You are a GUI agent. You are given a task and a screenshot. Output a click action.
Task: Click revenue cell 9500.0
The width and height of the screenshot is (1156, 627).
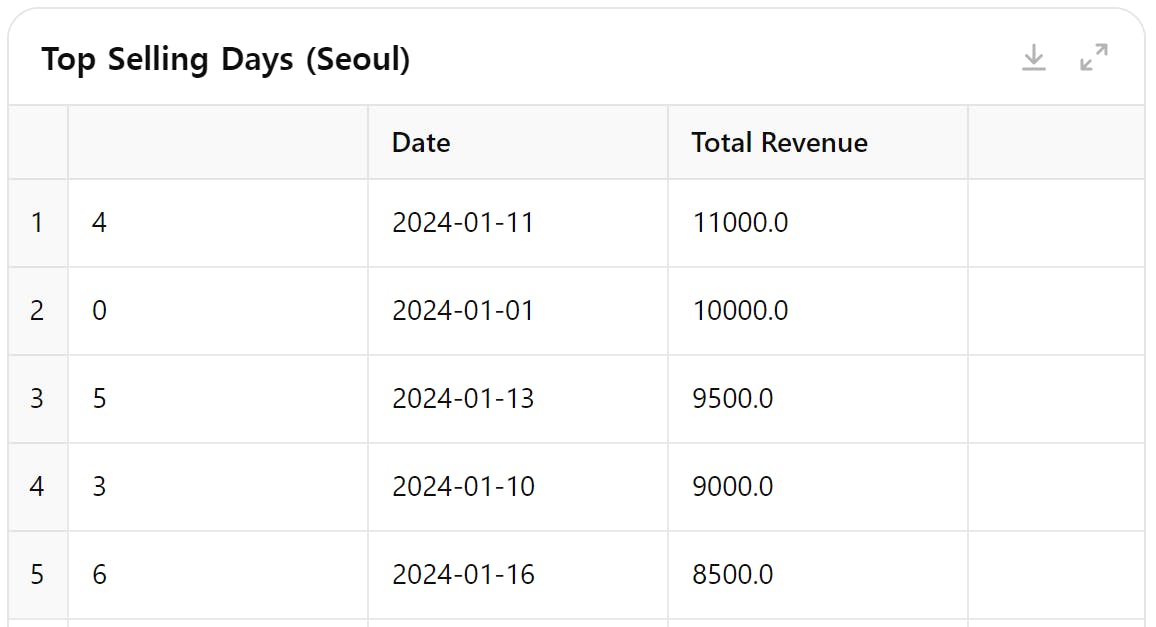[x=732, y=398]
